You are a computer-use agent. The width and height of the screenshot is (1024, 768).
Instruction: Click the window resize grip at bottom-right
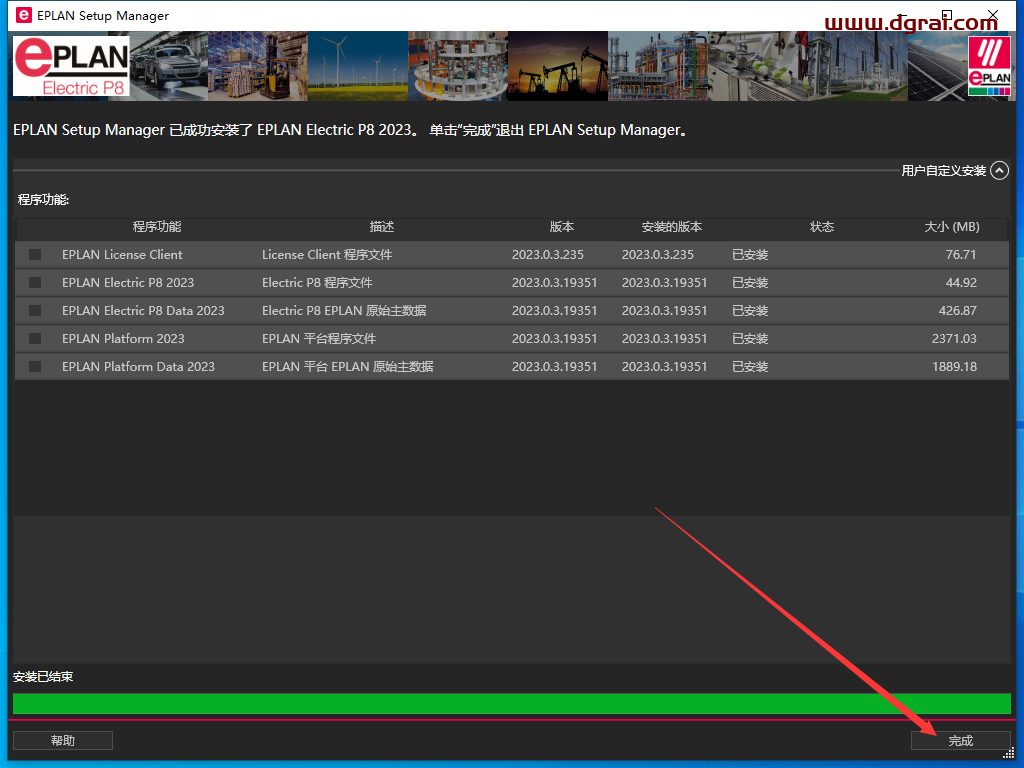tap(1009, 753)
